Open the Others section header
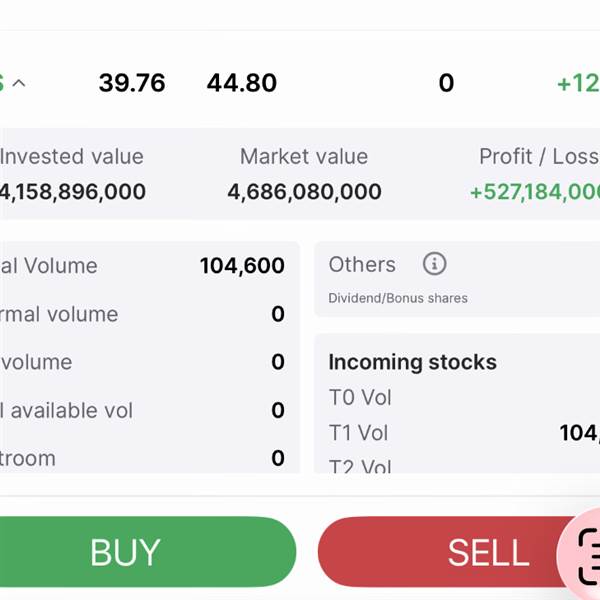 point(362,265)
